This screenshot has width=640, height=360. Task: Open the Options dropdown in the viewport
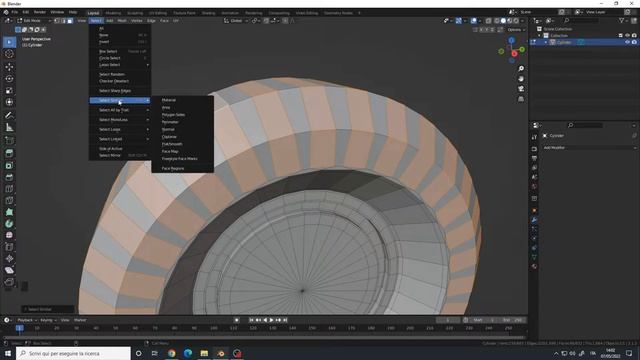click(516, 30)
